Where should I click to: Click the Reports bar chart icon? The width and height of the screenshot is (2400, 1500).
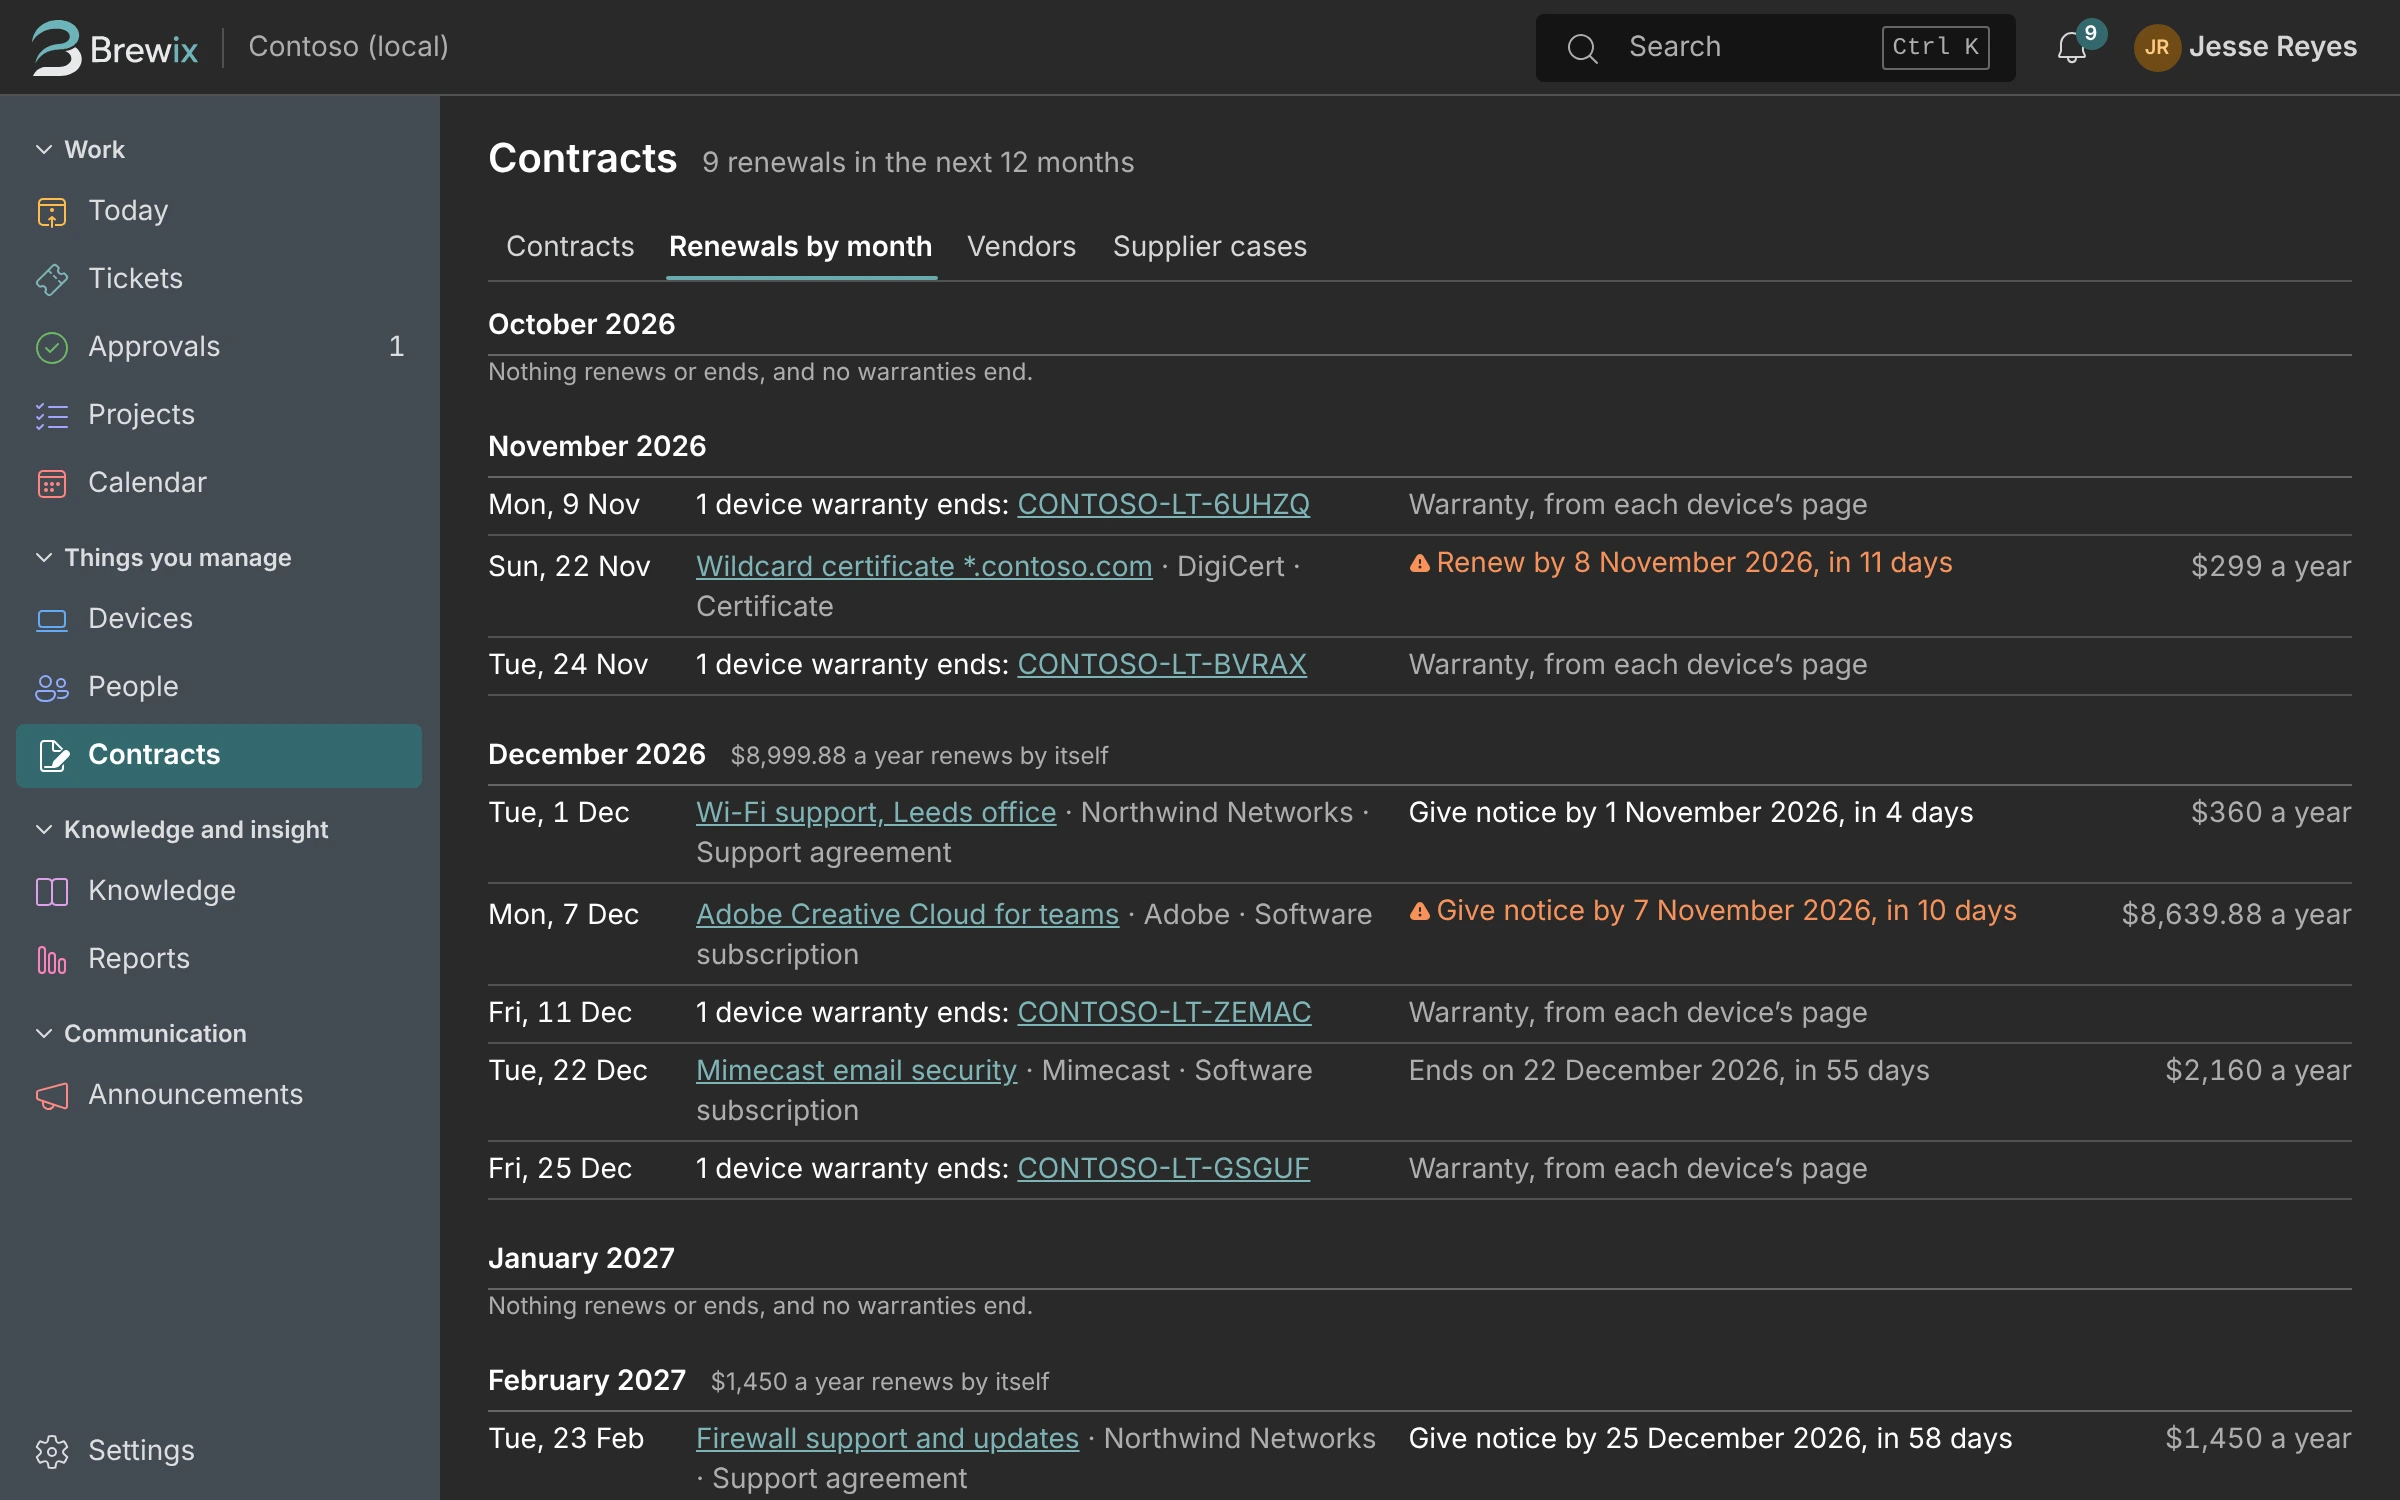click(52, 959)
